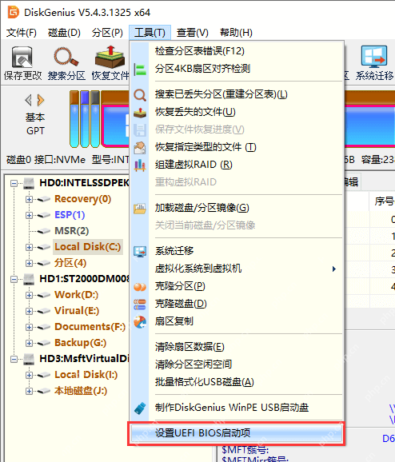Click the virtual RAID bars icon

(140, 165)
